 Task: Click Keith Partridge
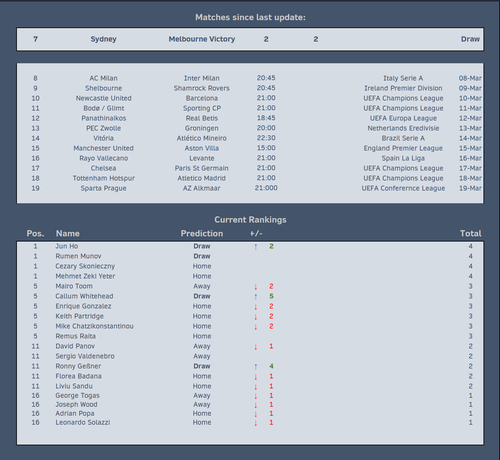79,316
